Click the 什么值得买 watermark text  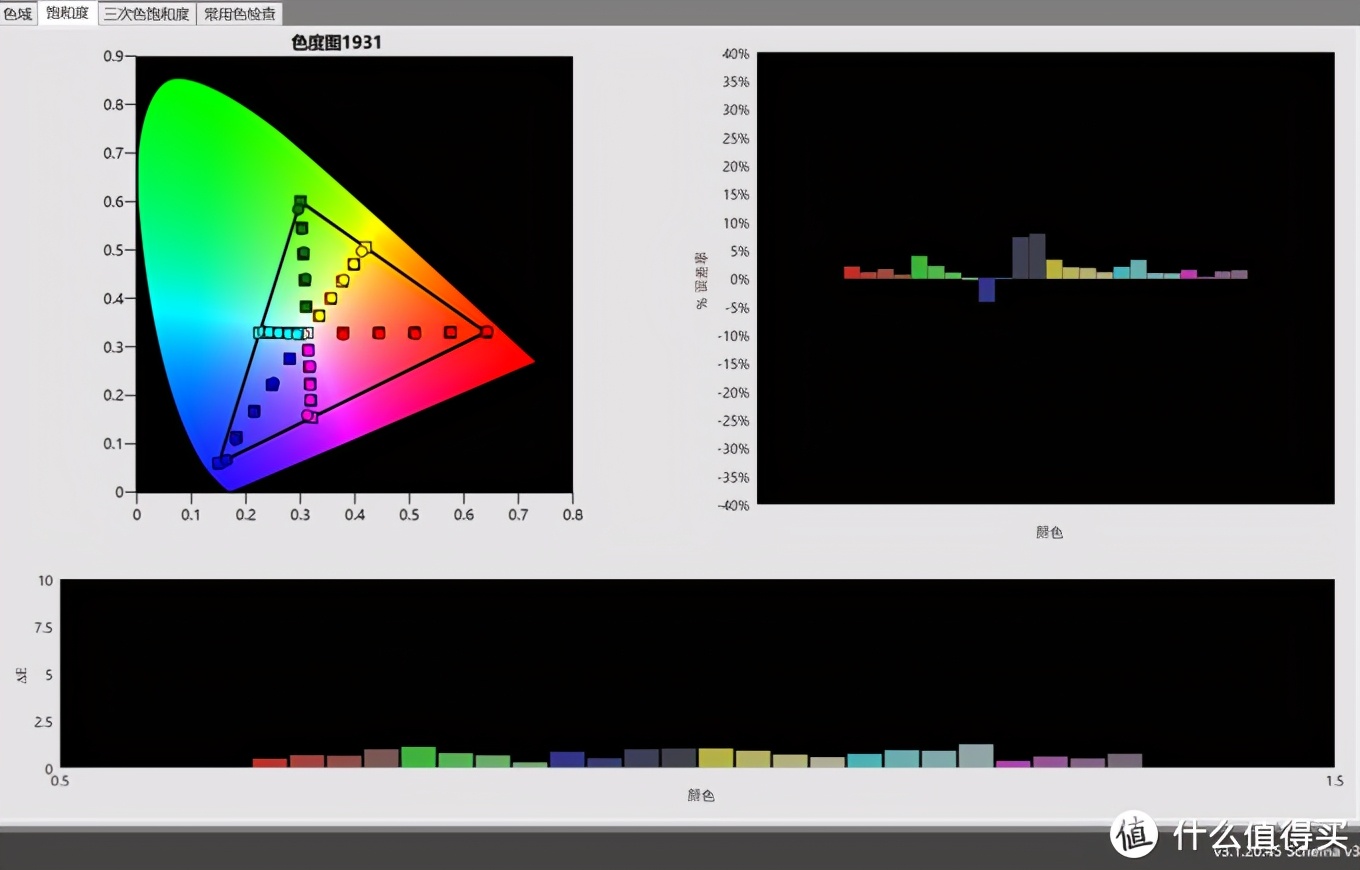1260,833
